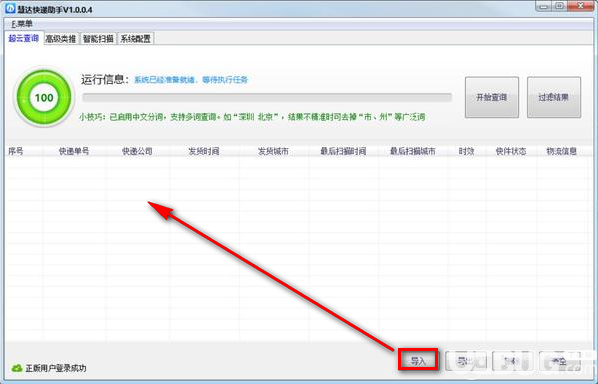Select the 最后扫描时间 column header

tap(343, 151)
